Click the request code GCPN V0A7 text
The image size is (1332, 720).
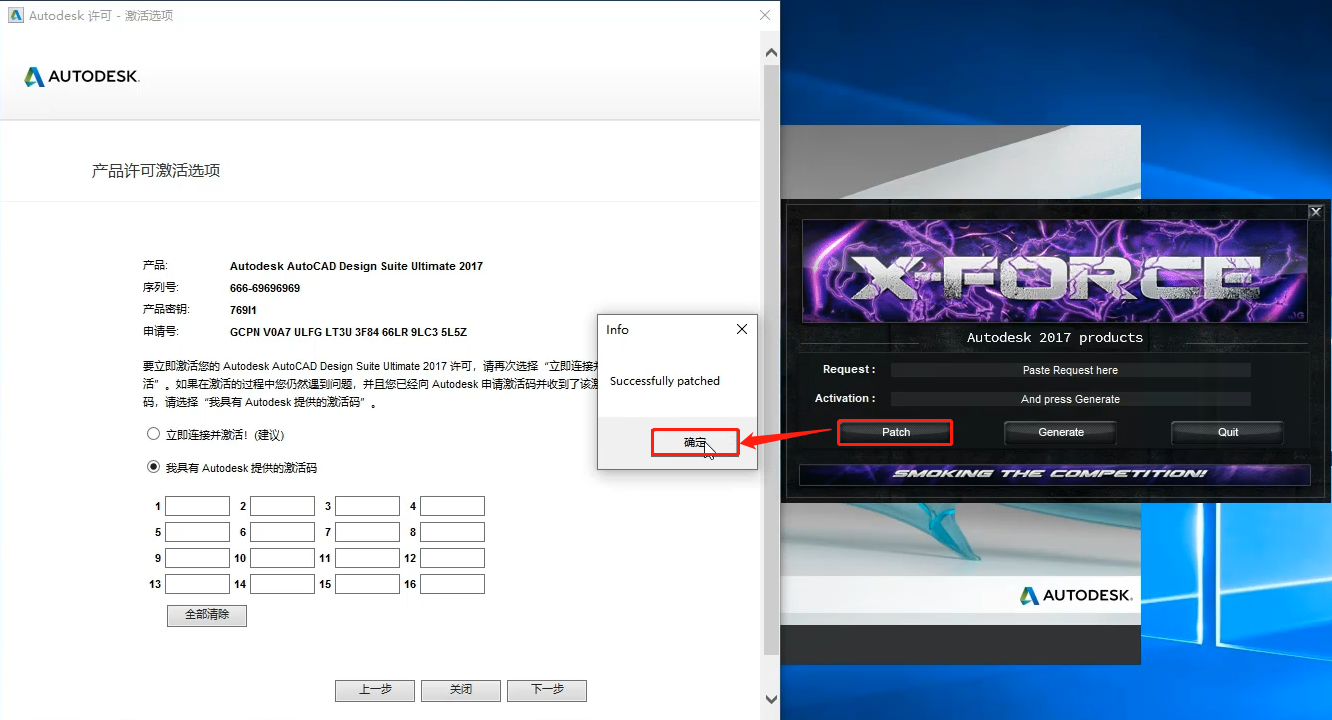[348, 332]
